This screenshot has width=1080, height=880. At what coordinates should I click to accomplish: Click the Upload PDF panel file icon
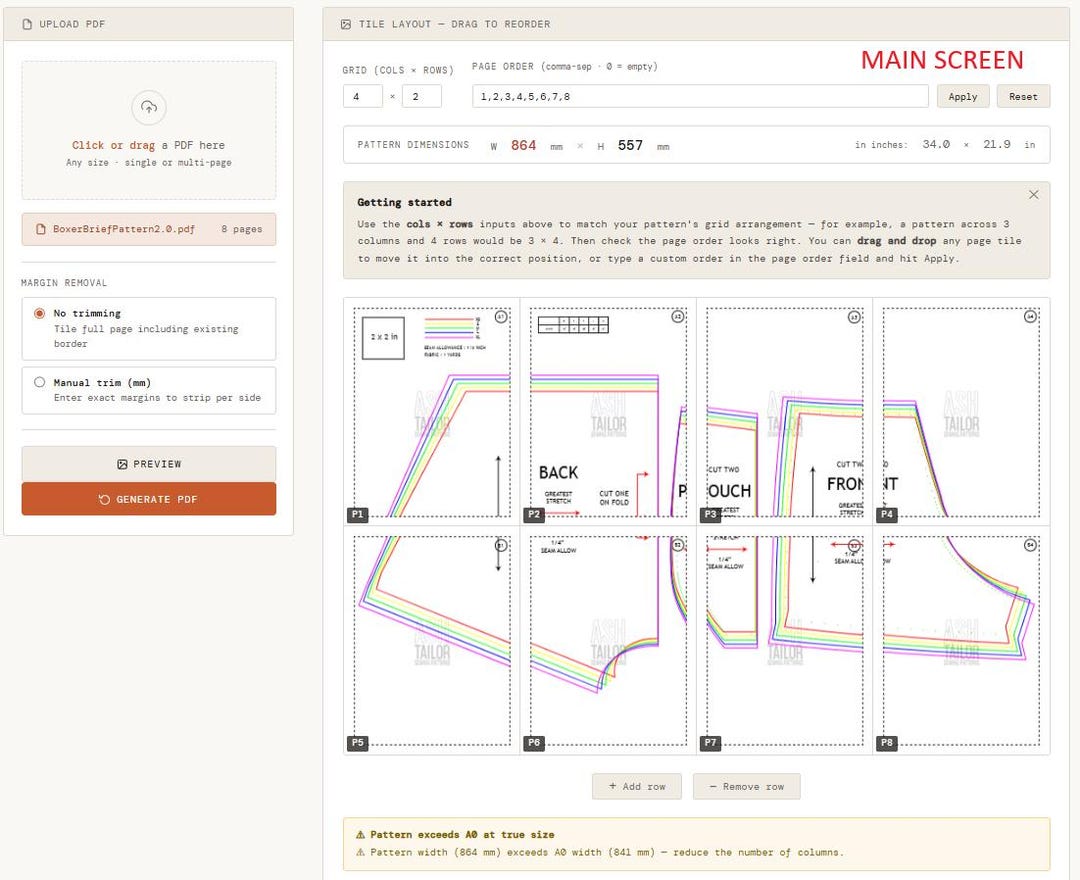coord(28,24)
